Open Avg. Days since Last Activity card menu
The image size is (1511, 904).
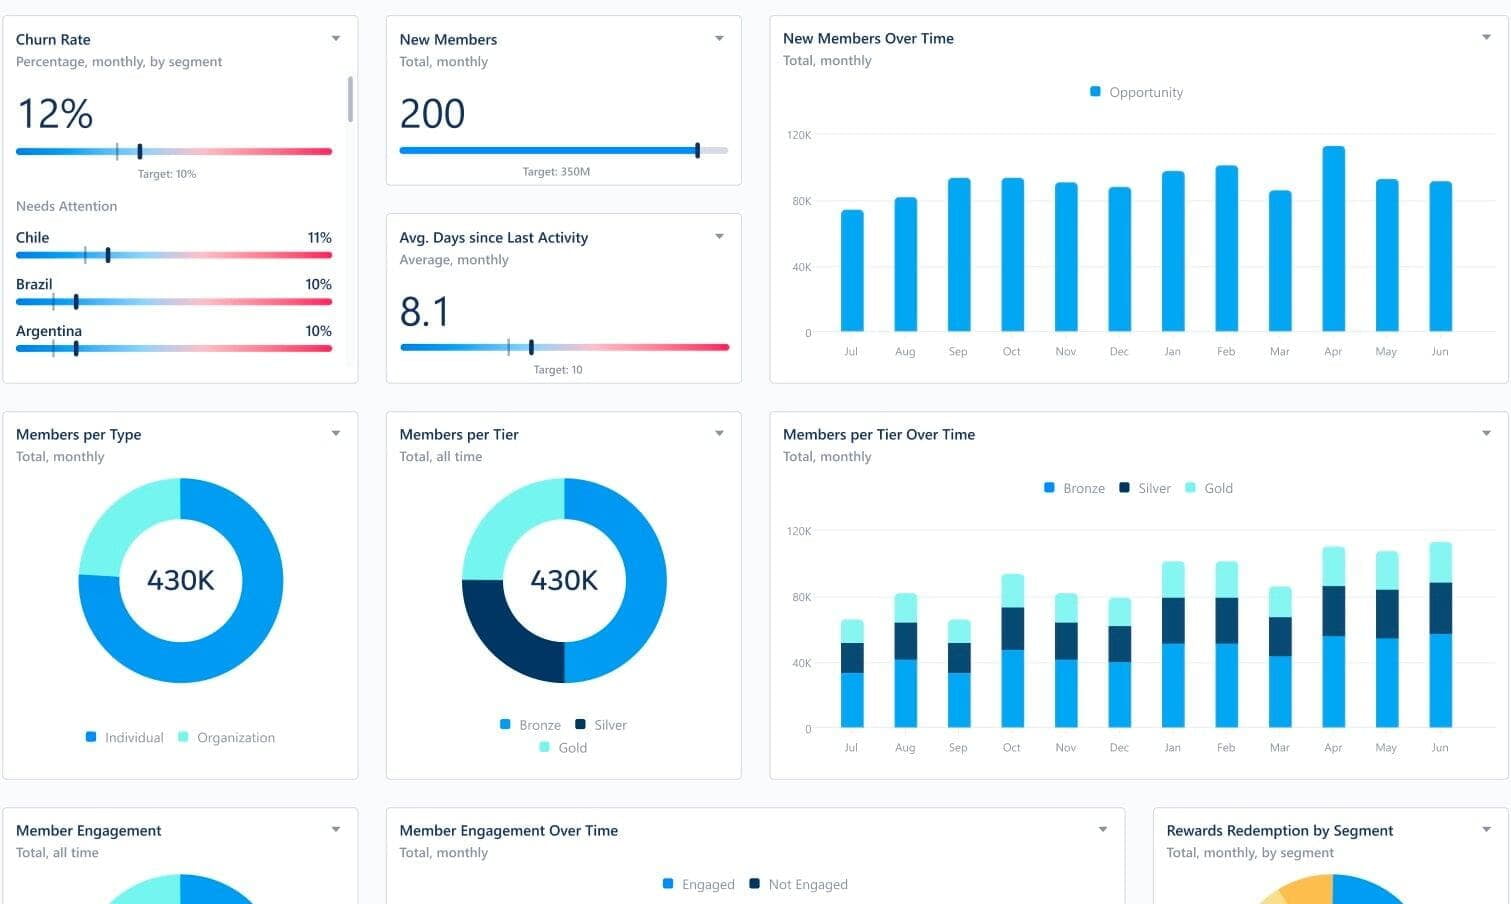click(x=719, y=237)
